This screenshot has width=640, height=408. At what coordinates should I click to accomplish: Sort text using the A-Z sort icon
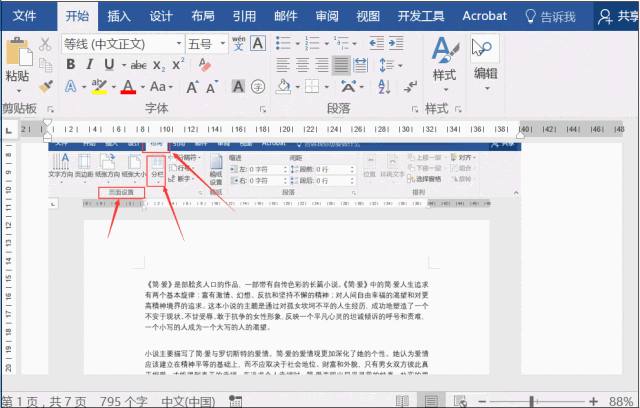(x=384, y=86)
